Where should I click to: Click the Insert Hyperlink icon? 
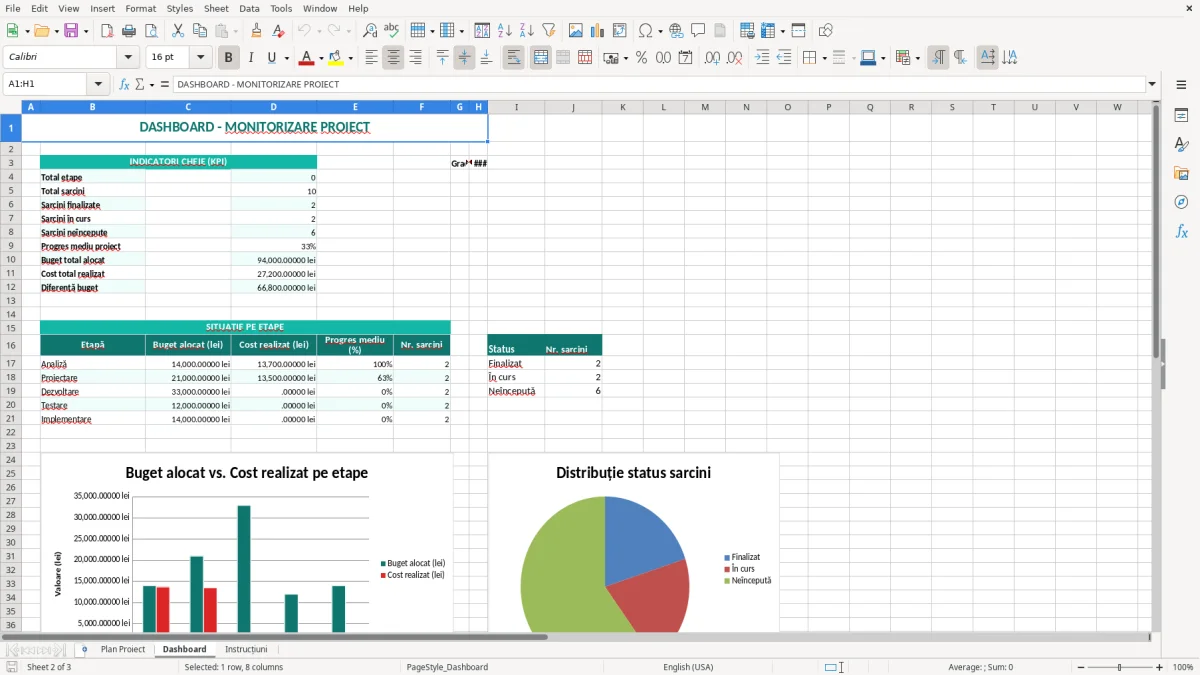676,31
